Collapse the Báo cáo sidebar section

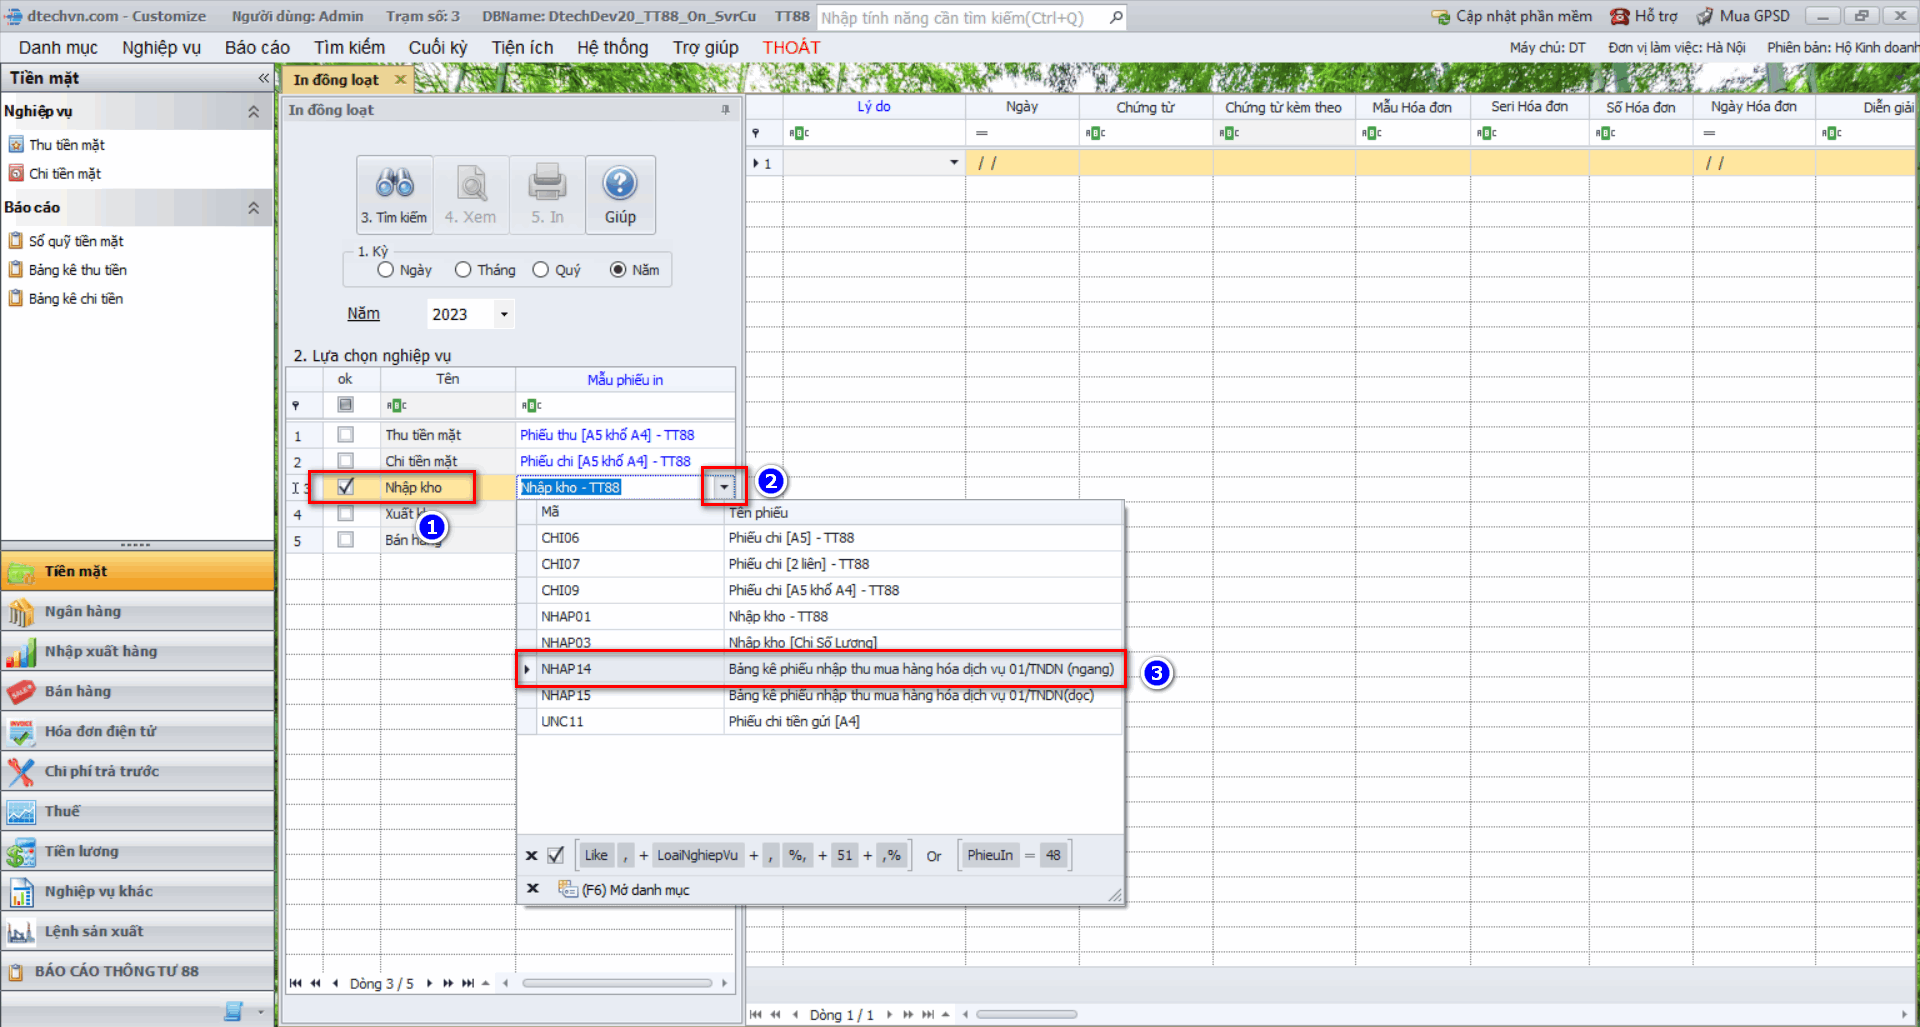[x=253, y=208]
